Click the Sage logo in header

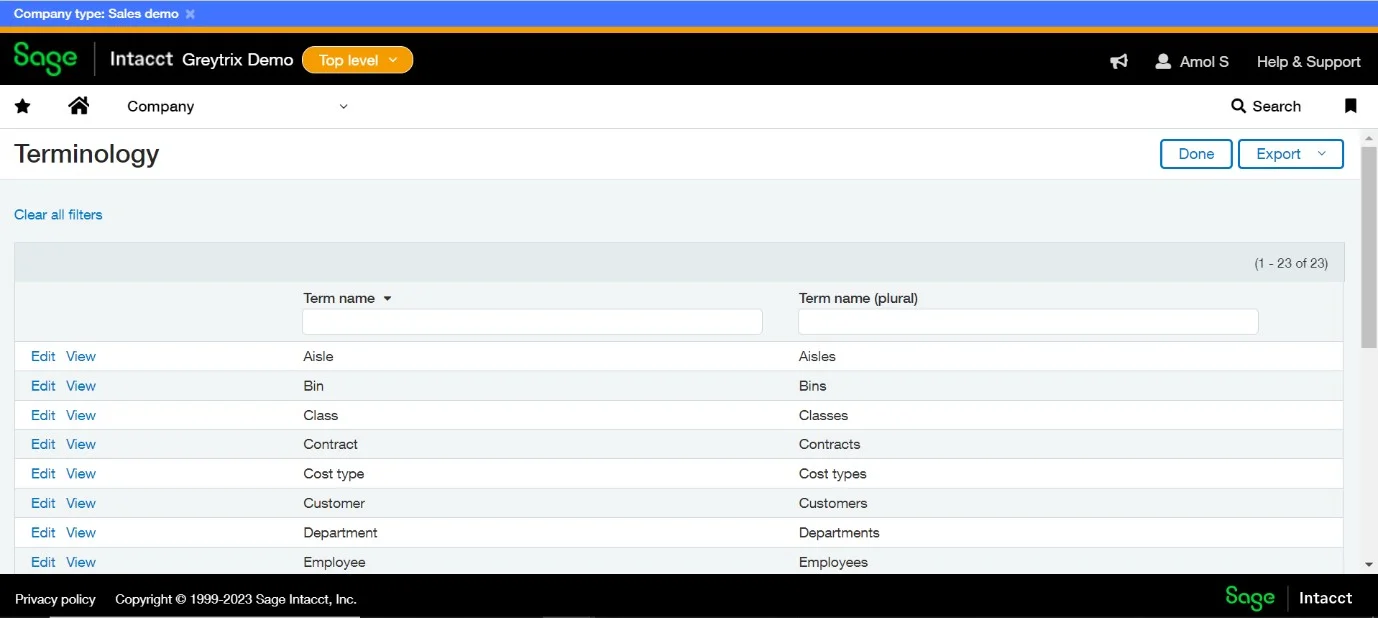click(45, 59)
